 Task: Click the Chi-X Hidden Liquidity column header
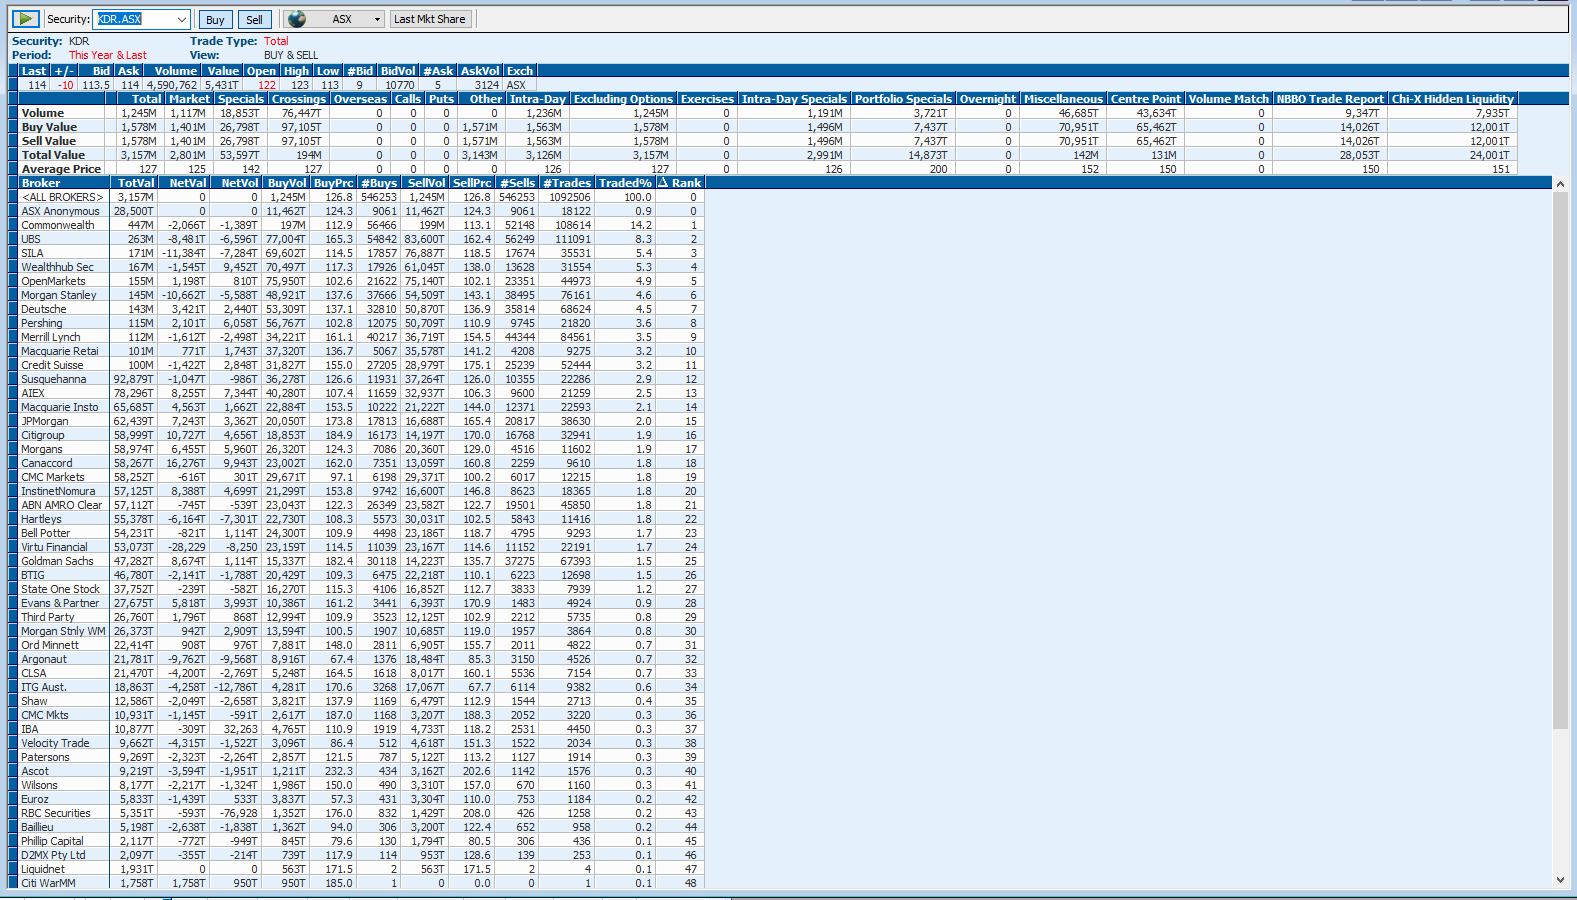point(1453,99)
